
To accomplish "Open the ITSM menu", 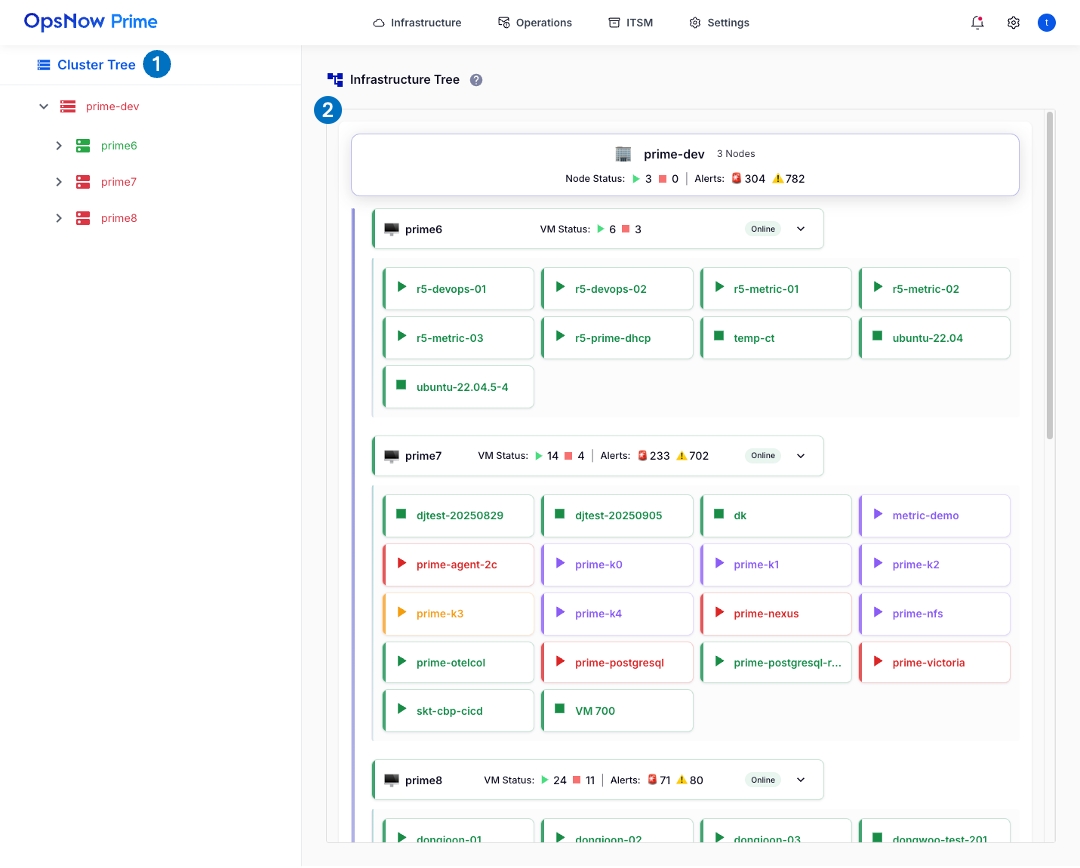I will coord(630,22).
